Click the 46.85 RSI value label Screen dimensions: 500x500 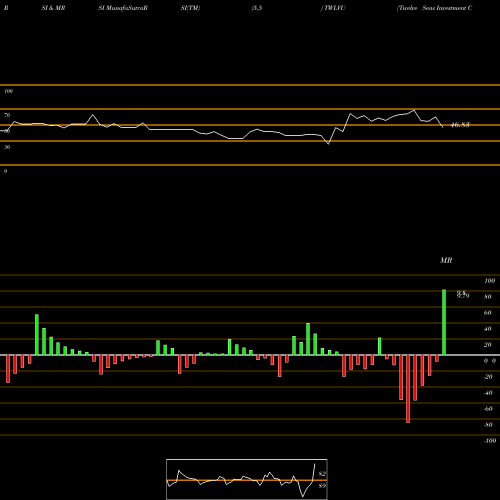tap(460, 125)
